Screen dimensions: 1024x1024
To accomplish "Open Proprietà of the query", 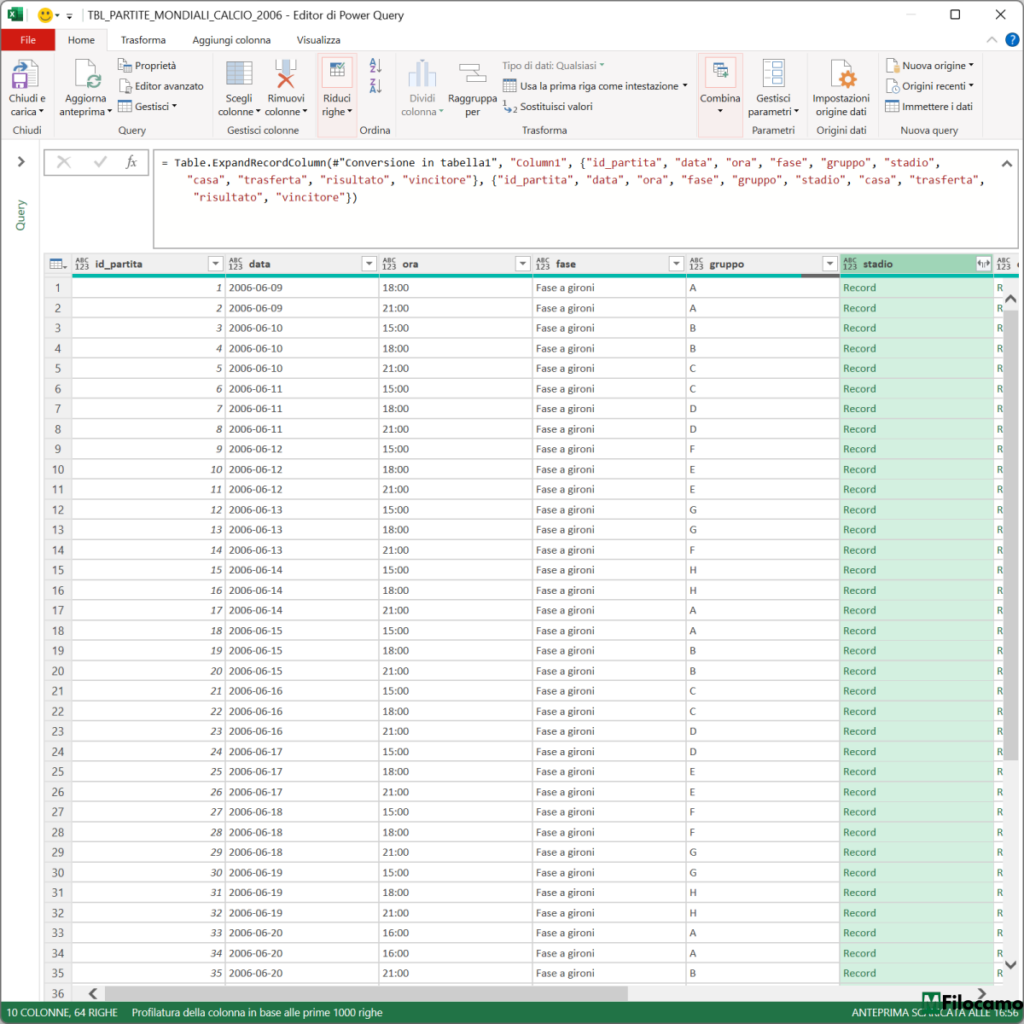I will coord(147,65).
